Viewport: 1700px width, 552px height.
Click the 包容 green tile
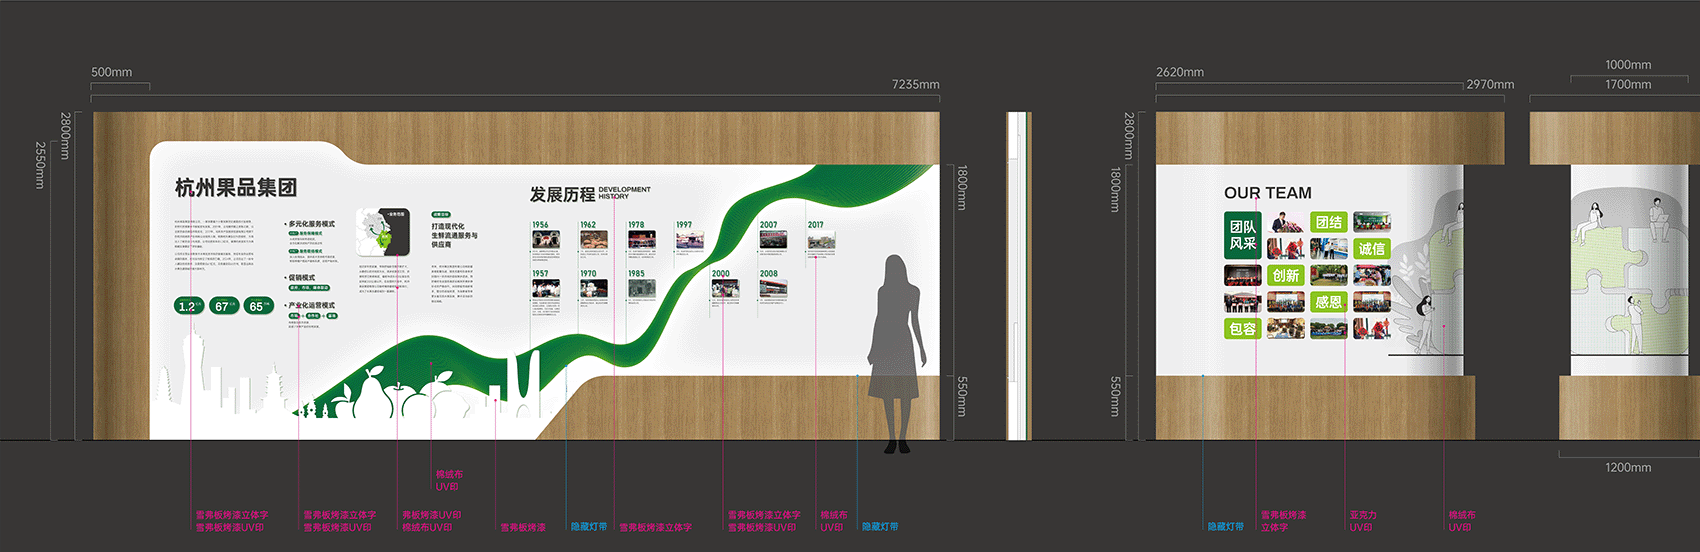(x=1243, y=328)
